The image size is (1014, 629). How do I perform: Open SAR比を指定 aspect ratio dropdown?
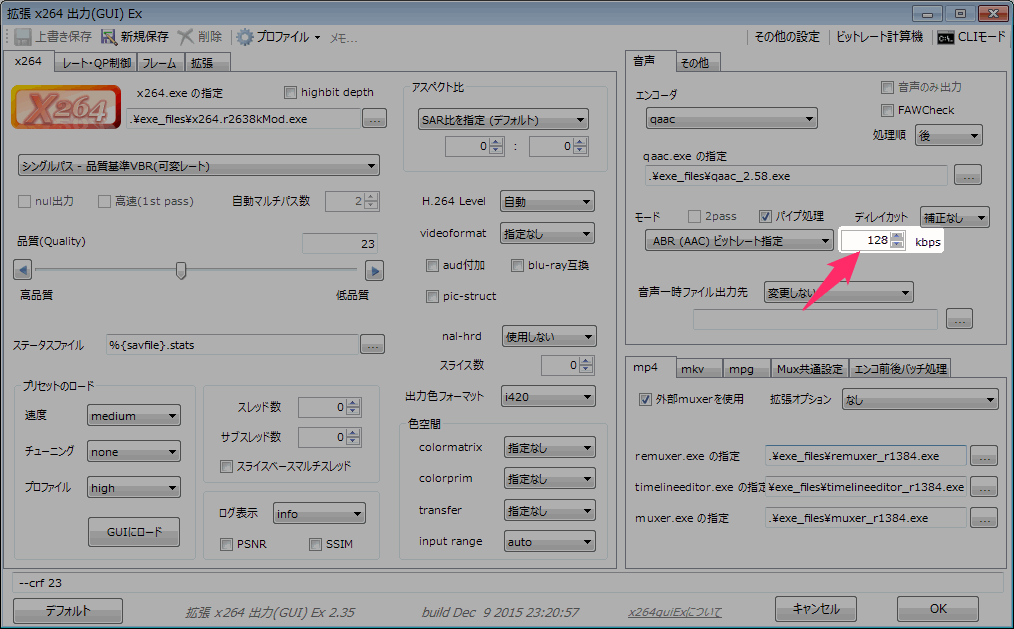(x=503, y=120)
